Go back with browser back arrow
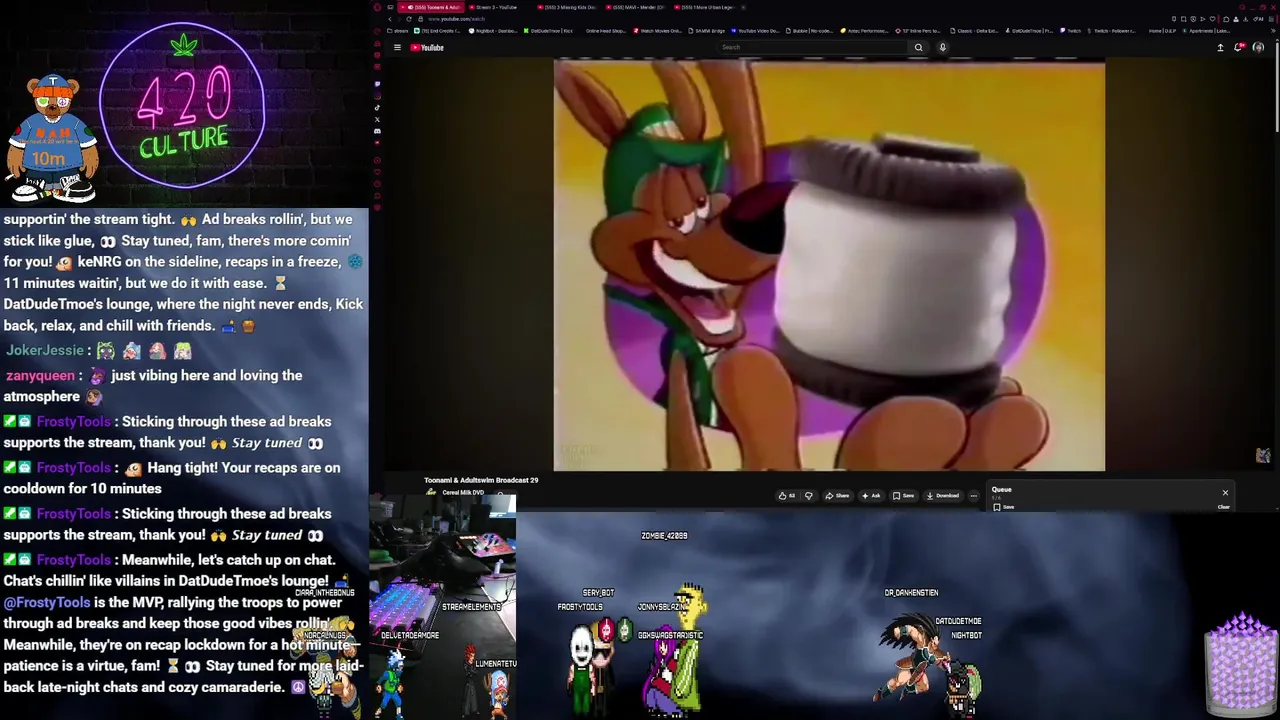This screenshot has height=720, width=1280. point(390,19)
